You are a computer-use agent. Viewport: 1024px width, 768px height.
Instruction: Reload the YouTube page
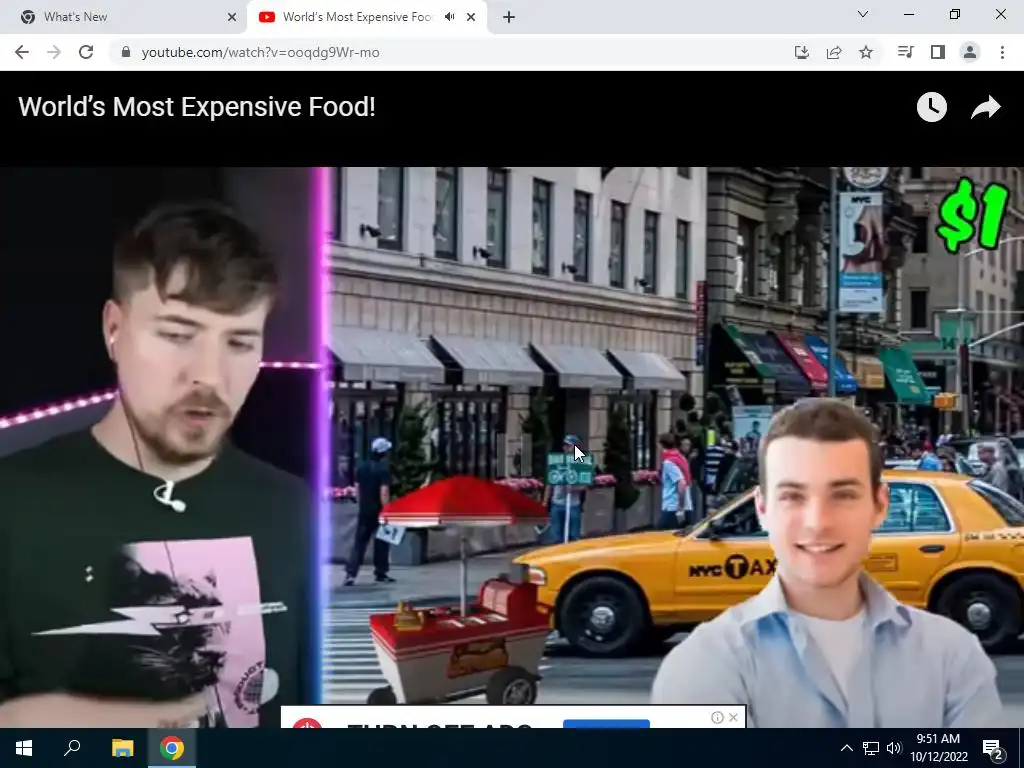86,52
